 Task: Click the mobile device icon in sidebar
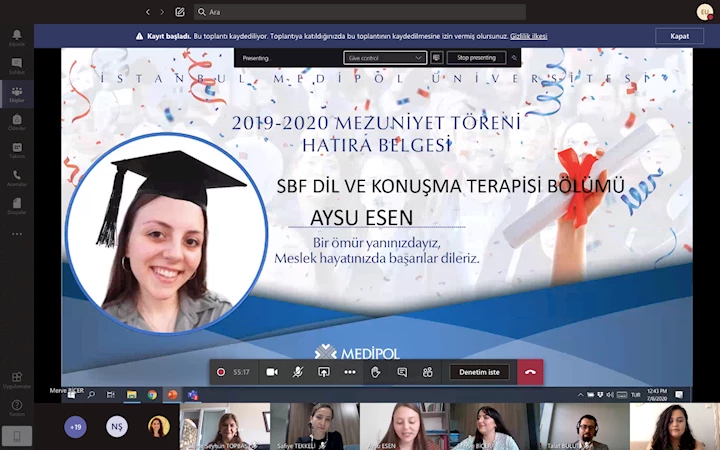(x=17, y=436)
